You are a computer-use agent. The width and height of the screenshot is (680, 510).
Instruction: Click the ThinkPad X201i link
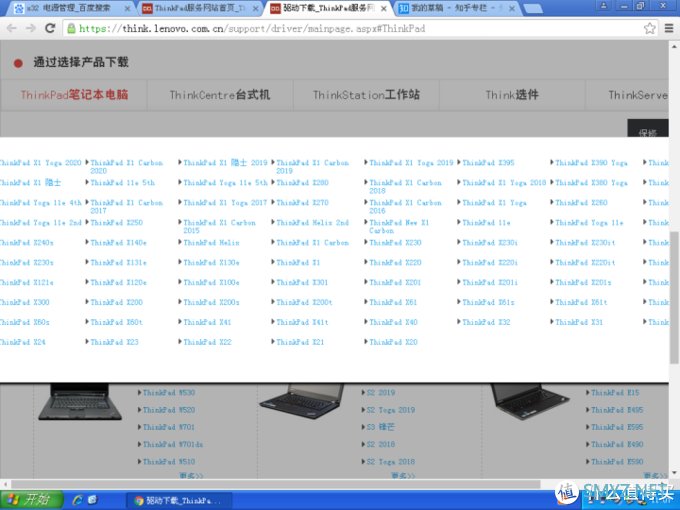[x=490, y=282]
